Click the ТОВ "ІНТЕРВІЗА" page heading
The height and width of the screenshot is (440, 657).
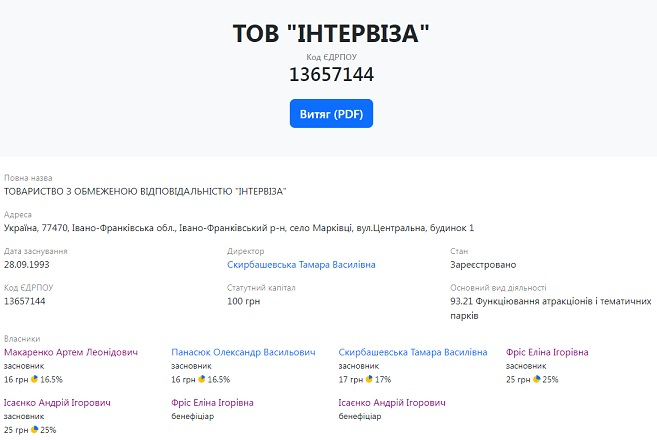coord(331,33)
